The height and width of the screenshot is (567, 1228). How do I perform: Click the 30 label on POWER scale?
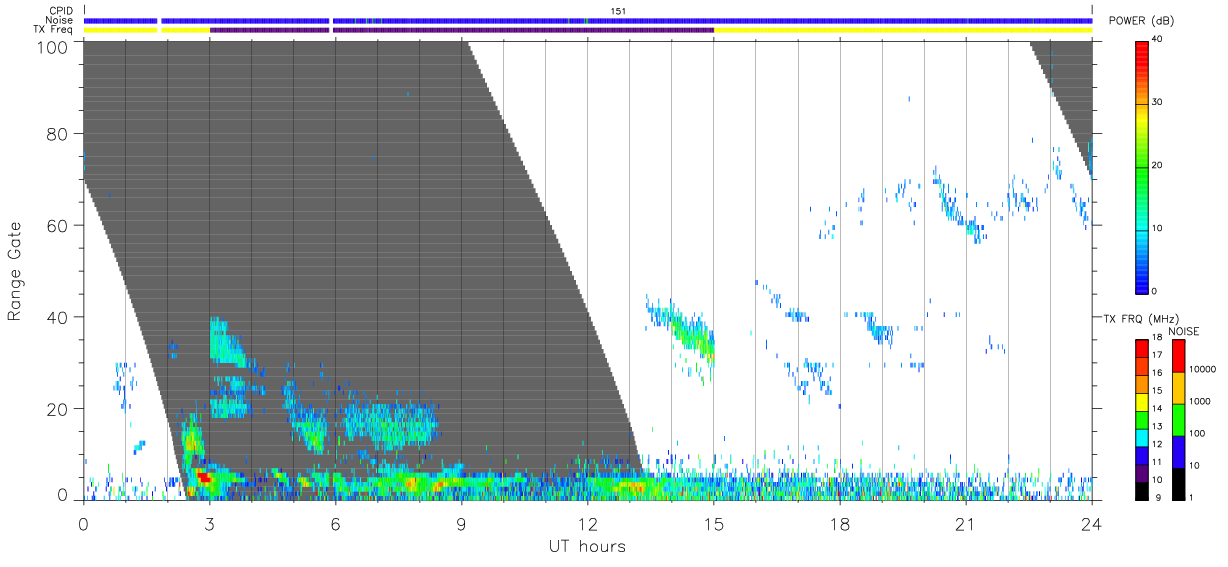pos(1158,103)
